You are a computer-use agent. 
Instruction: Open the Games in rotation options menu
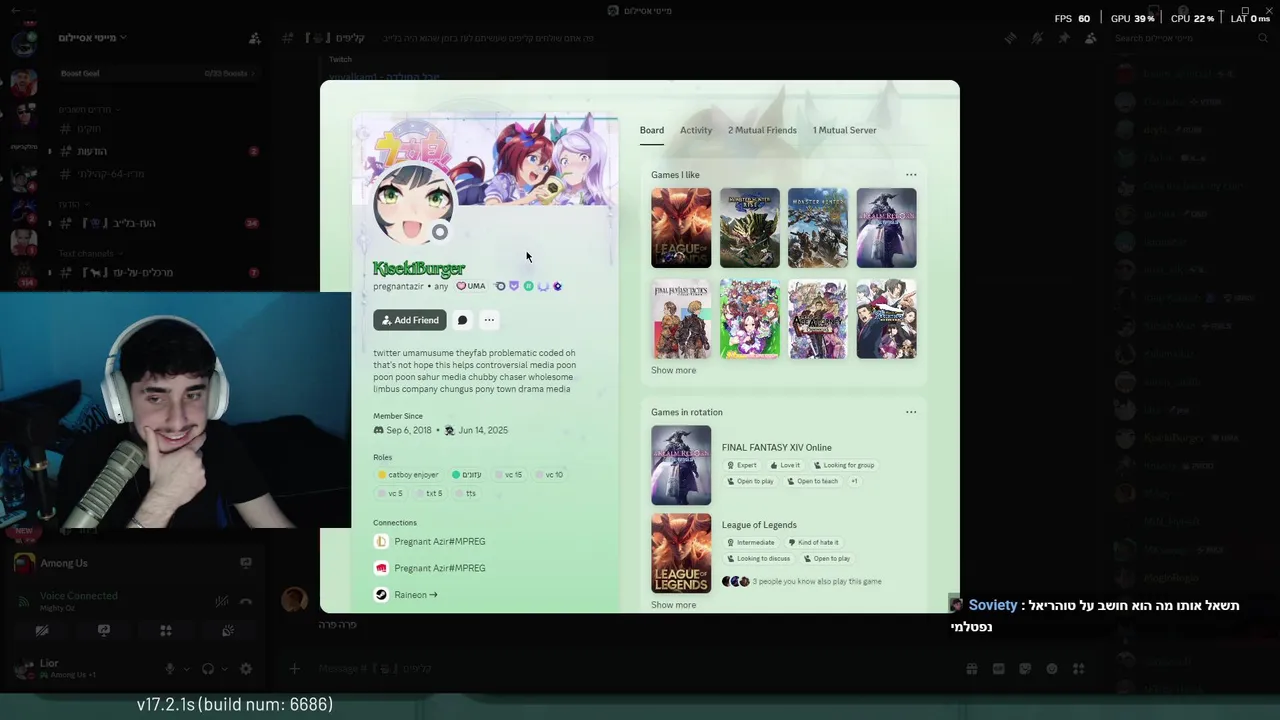point(911,412)
